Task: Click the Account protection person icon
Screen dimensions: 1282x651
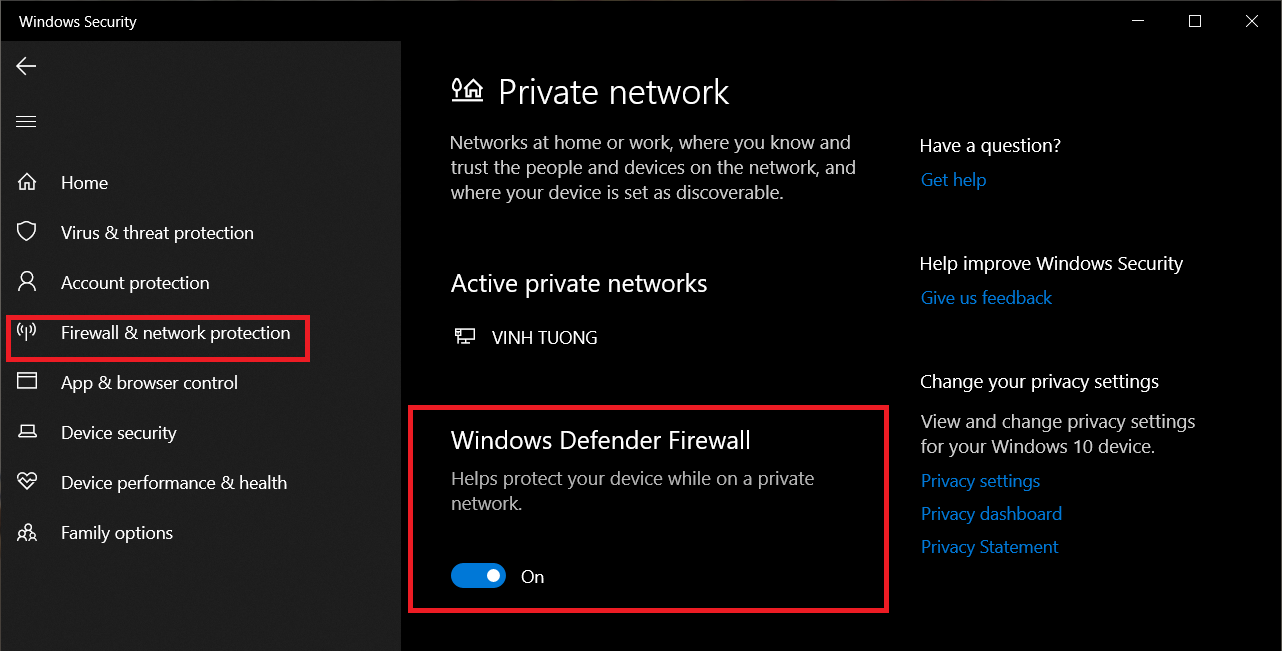Action: (27, 281)
